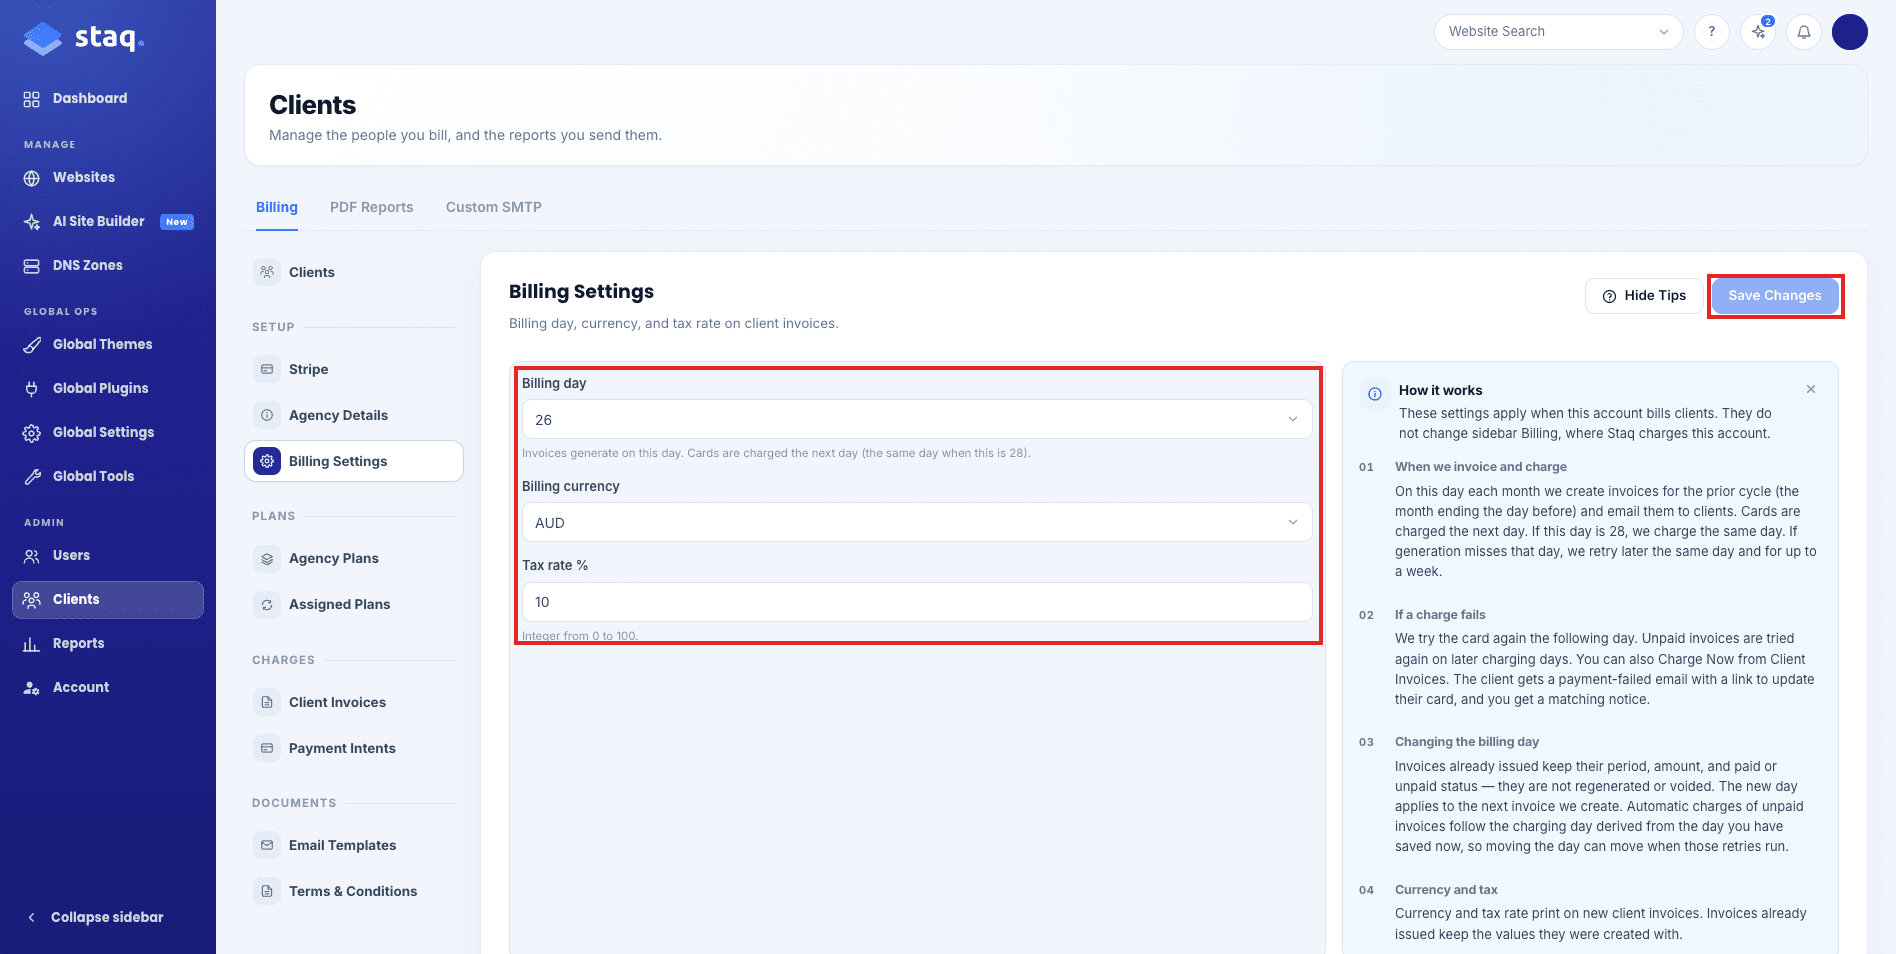Open the Billing day dropdown
Viewport: 1896px width, 954px height.
(917, 420)
